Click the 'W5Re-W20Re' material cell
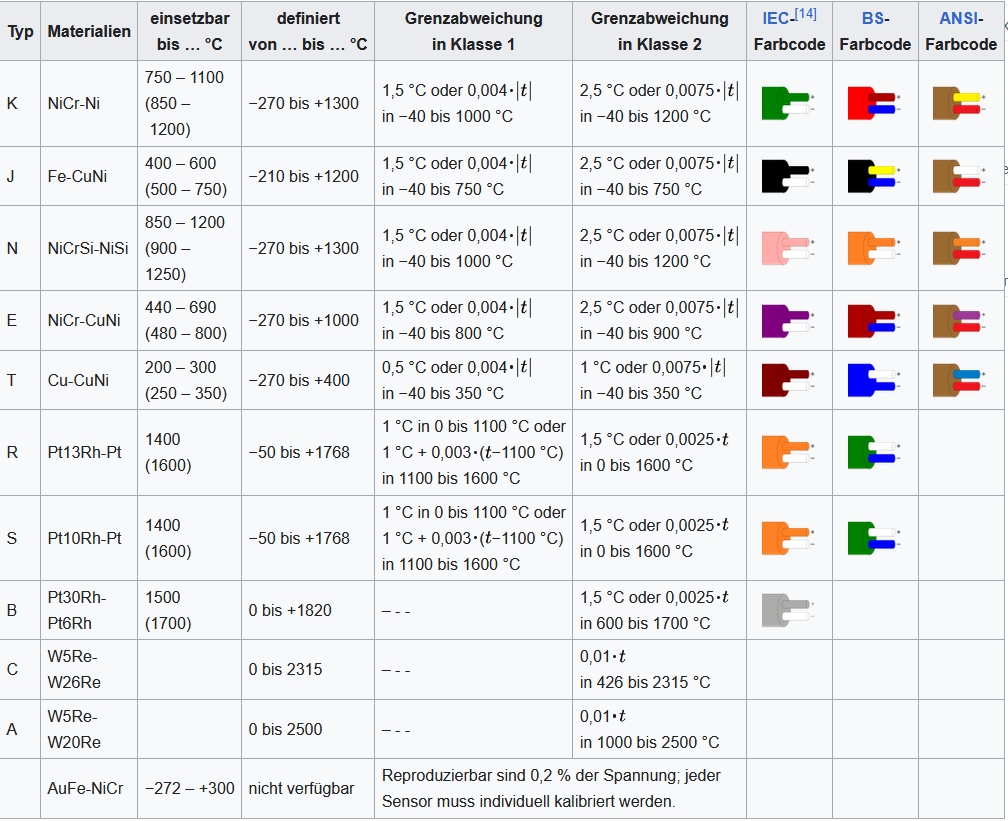This screenshot has width=1008, height=821. tap(89, 729)
